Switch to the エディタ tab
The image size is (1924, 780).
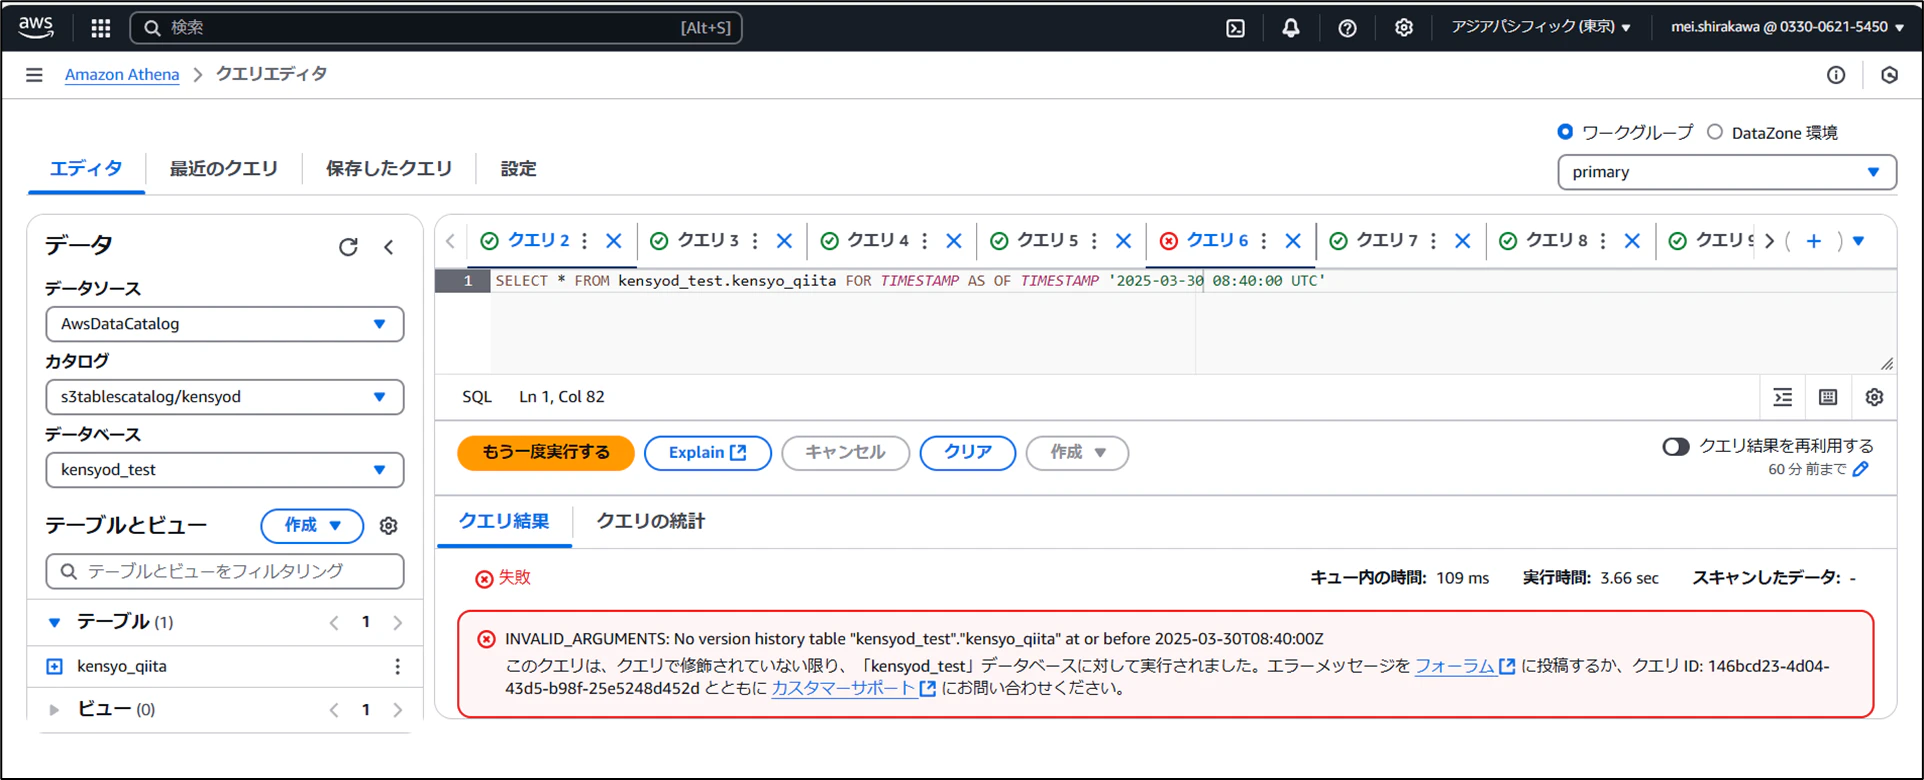tap(86, 169)
